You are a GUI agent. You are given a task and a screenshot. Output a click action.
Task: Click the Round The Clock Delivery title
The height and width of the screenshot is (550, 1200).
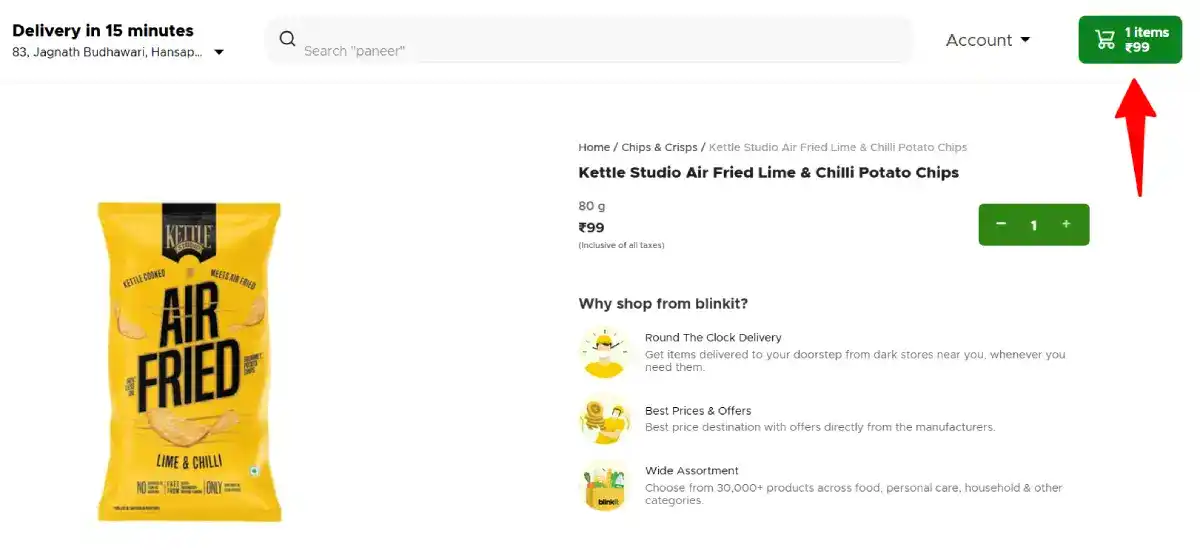(713, 338)
